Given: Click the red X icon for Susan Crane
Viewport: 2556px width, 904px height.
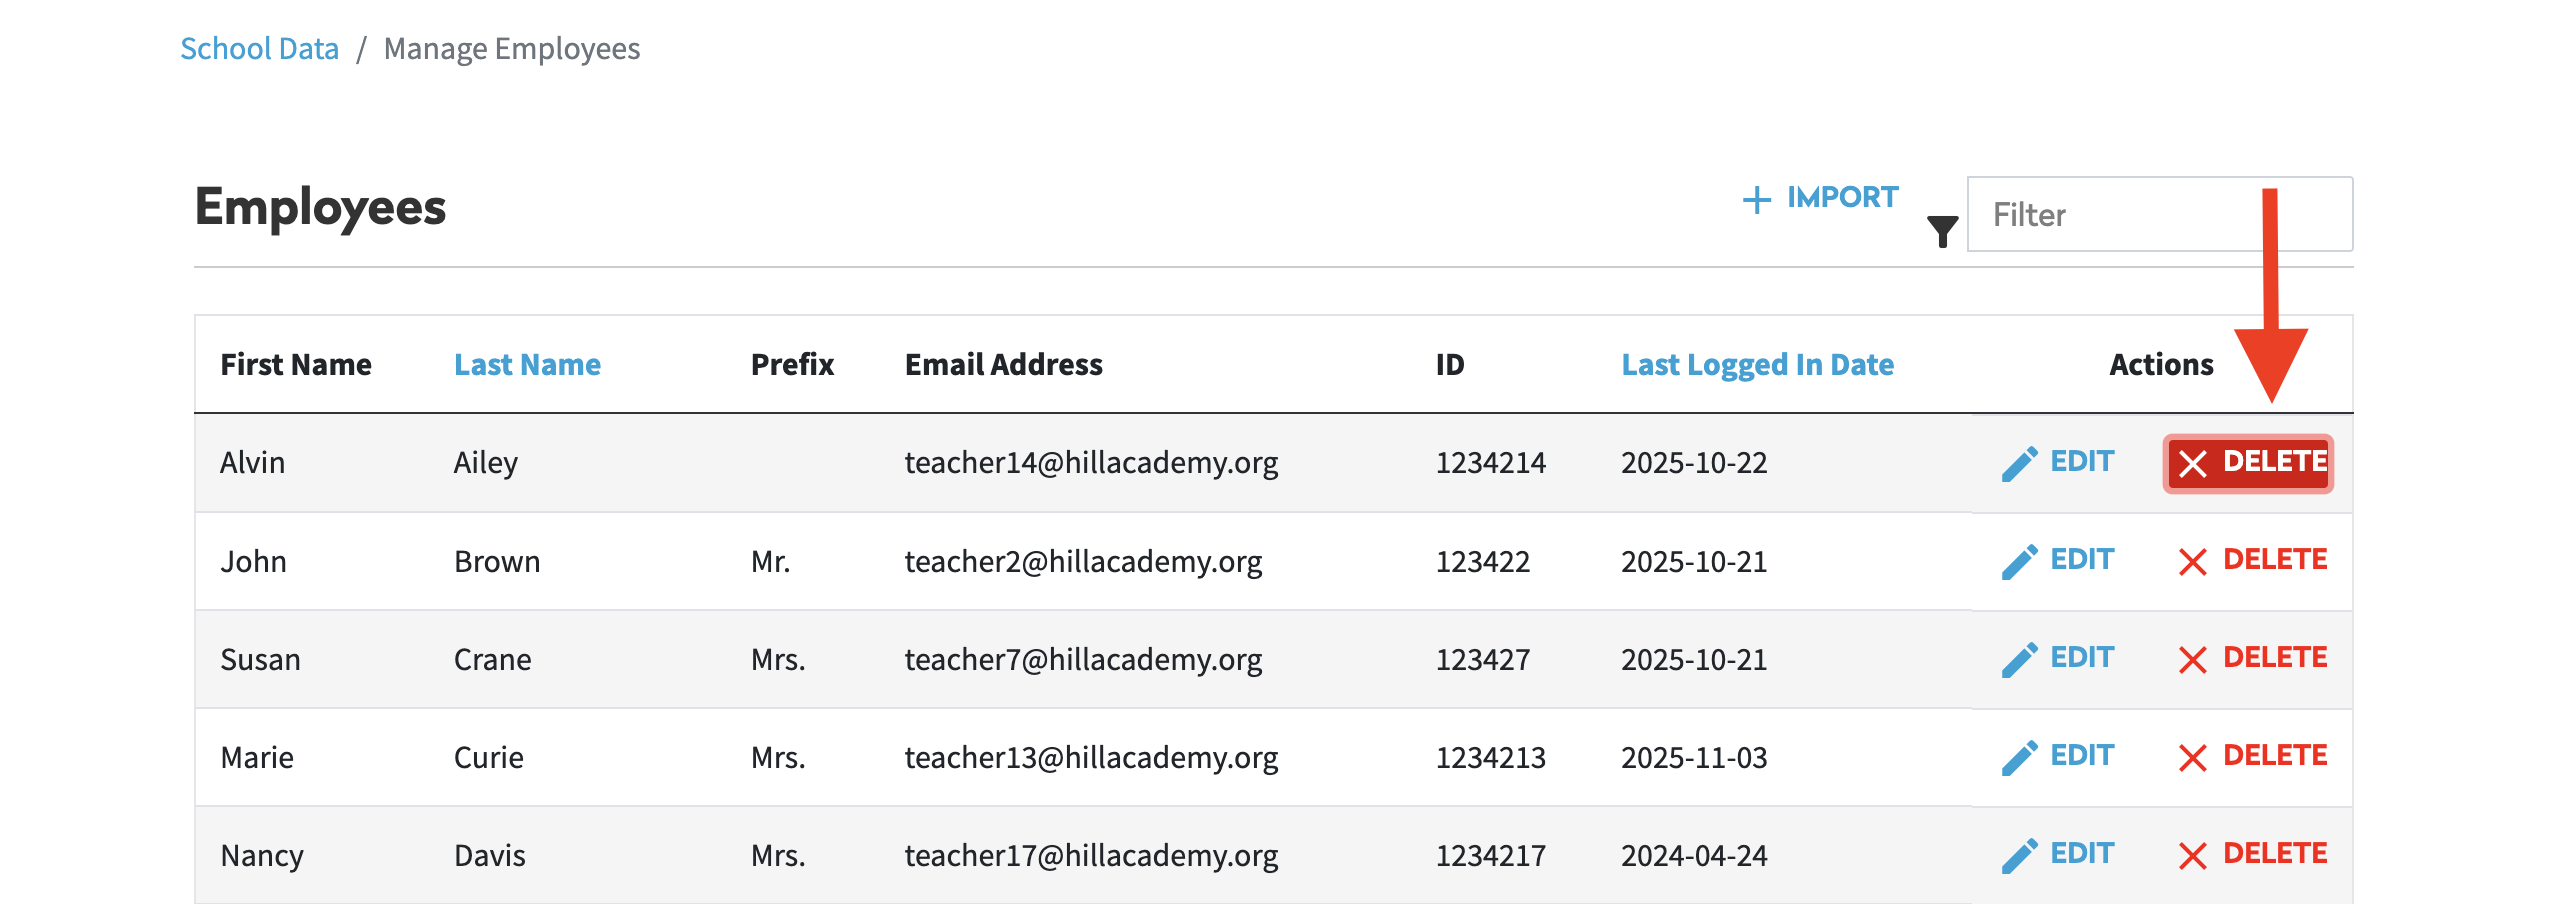Looking at the screenshot, I should click(x=2192, y=660).
